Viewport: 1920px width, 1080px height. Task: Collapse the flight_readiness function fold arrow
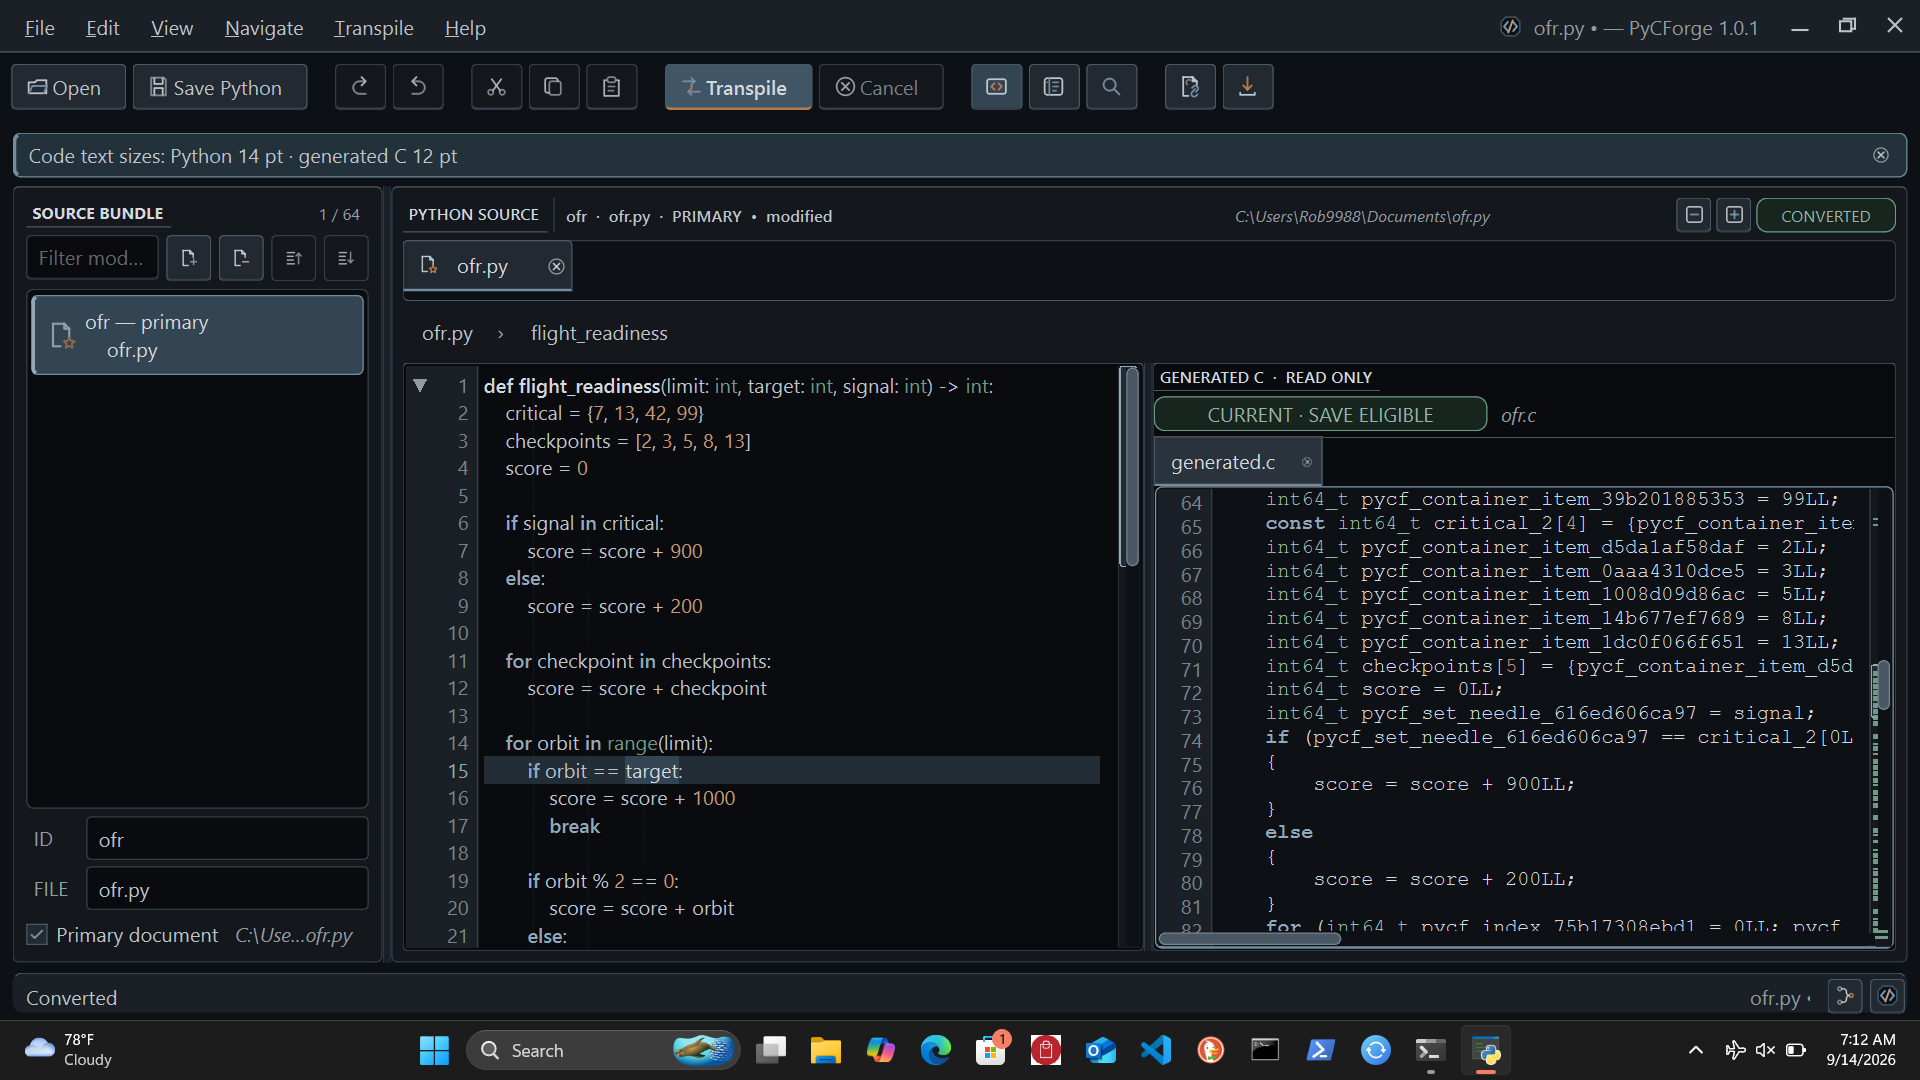pyautogui.click(x=420, y=385)
